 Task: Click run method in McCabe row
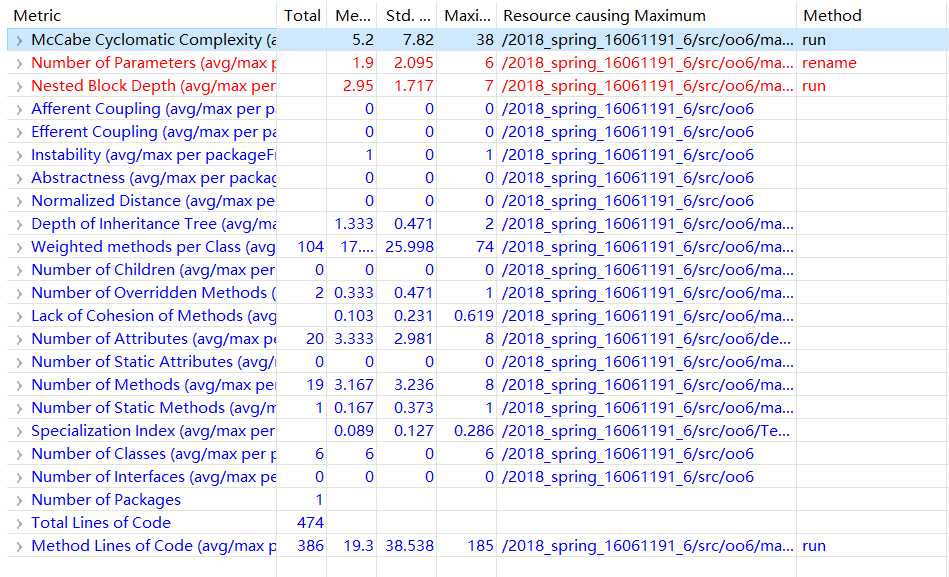(814, 40)
